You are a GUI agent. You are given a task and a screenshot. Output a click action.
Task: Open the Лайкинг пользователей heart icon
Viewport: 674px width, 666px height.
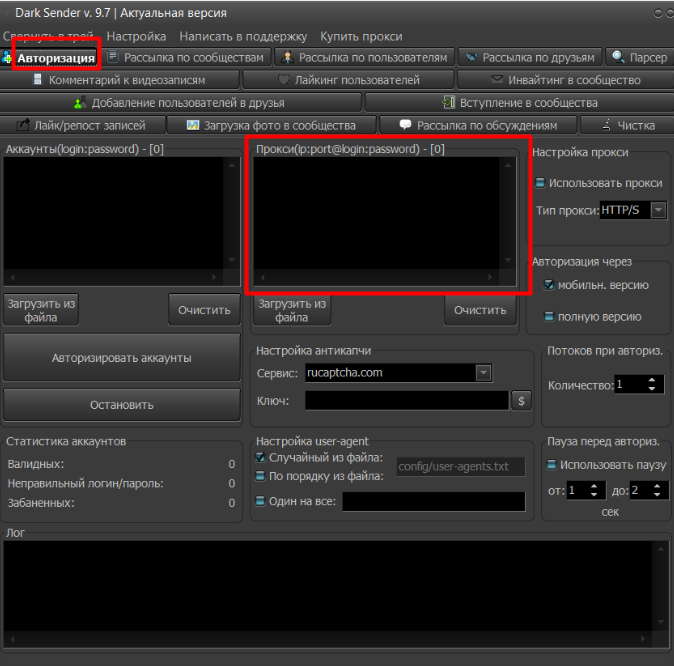coord(283,80)
